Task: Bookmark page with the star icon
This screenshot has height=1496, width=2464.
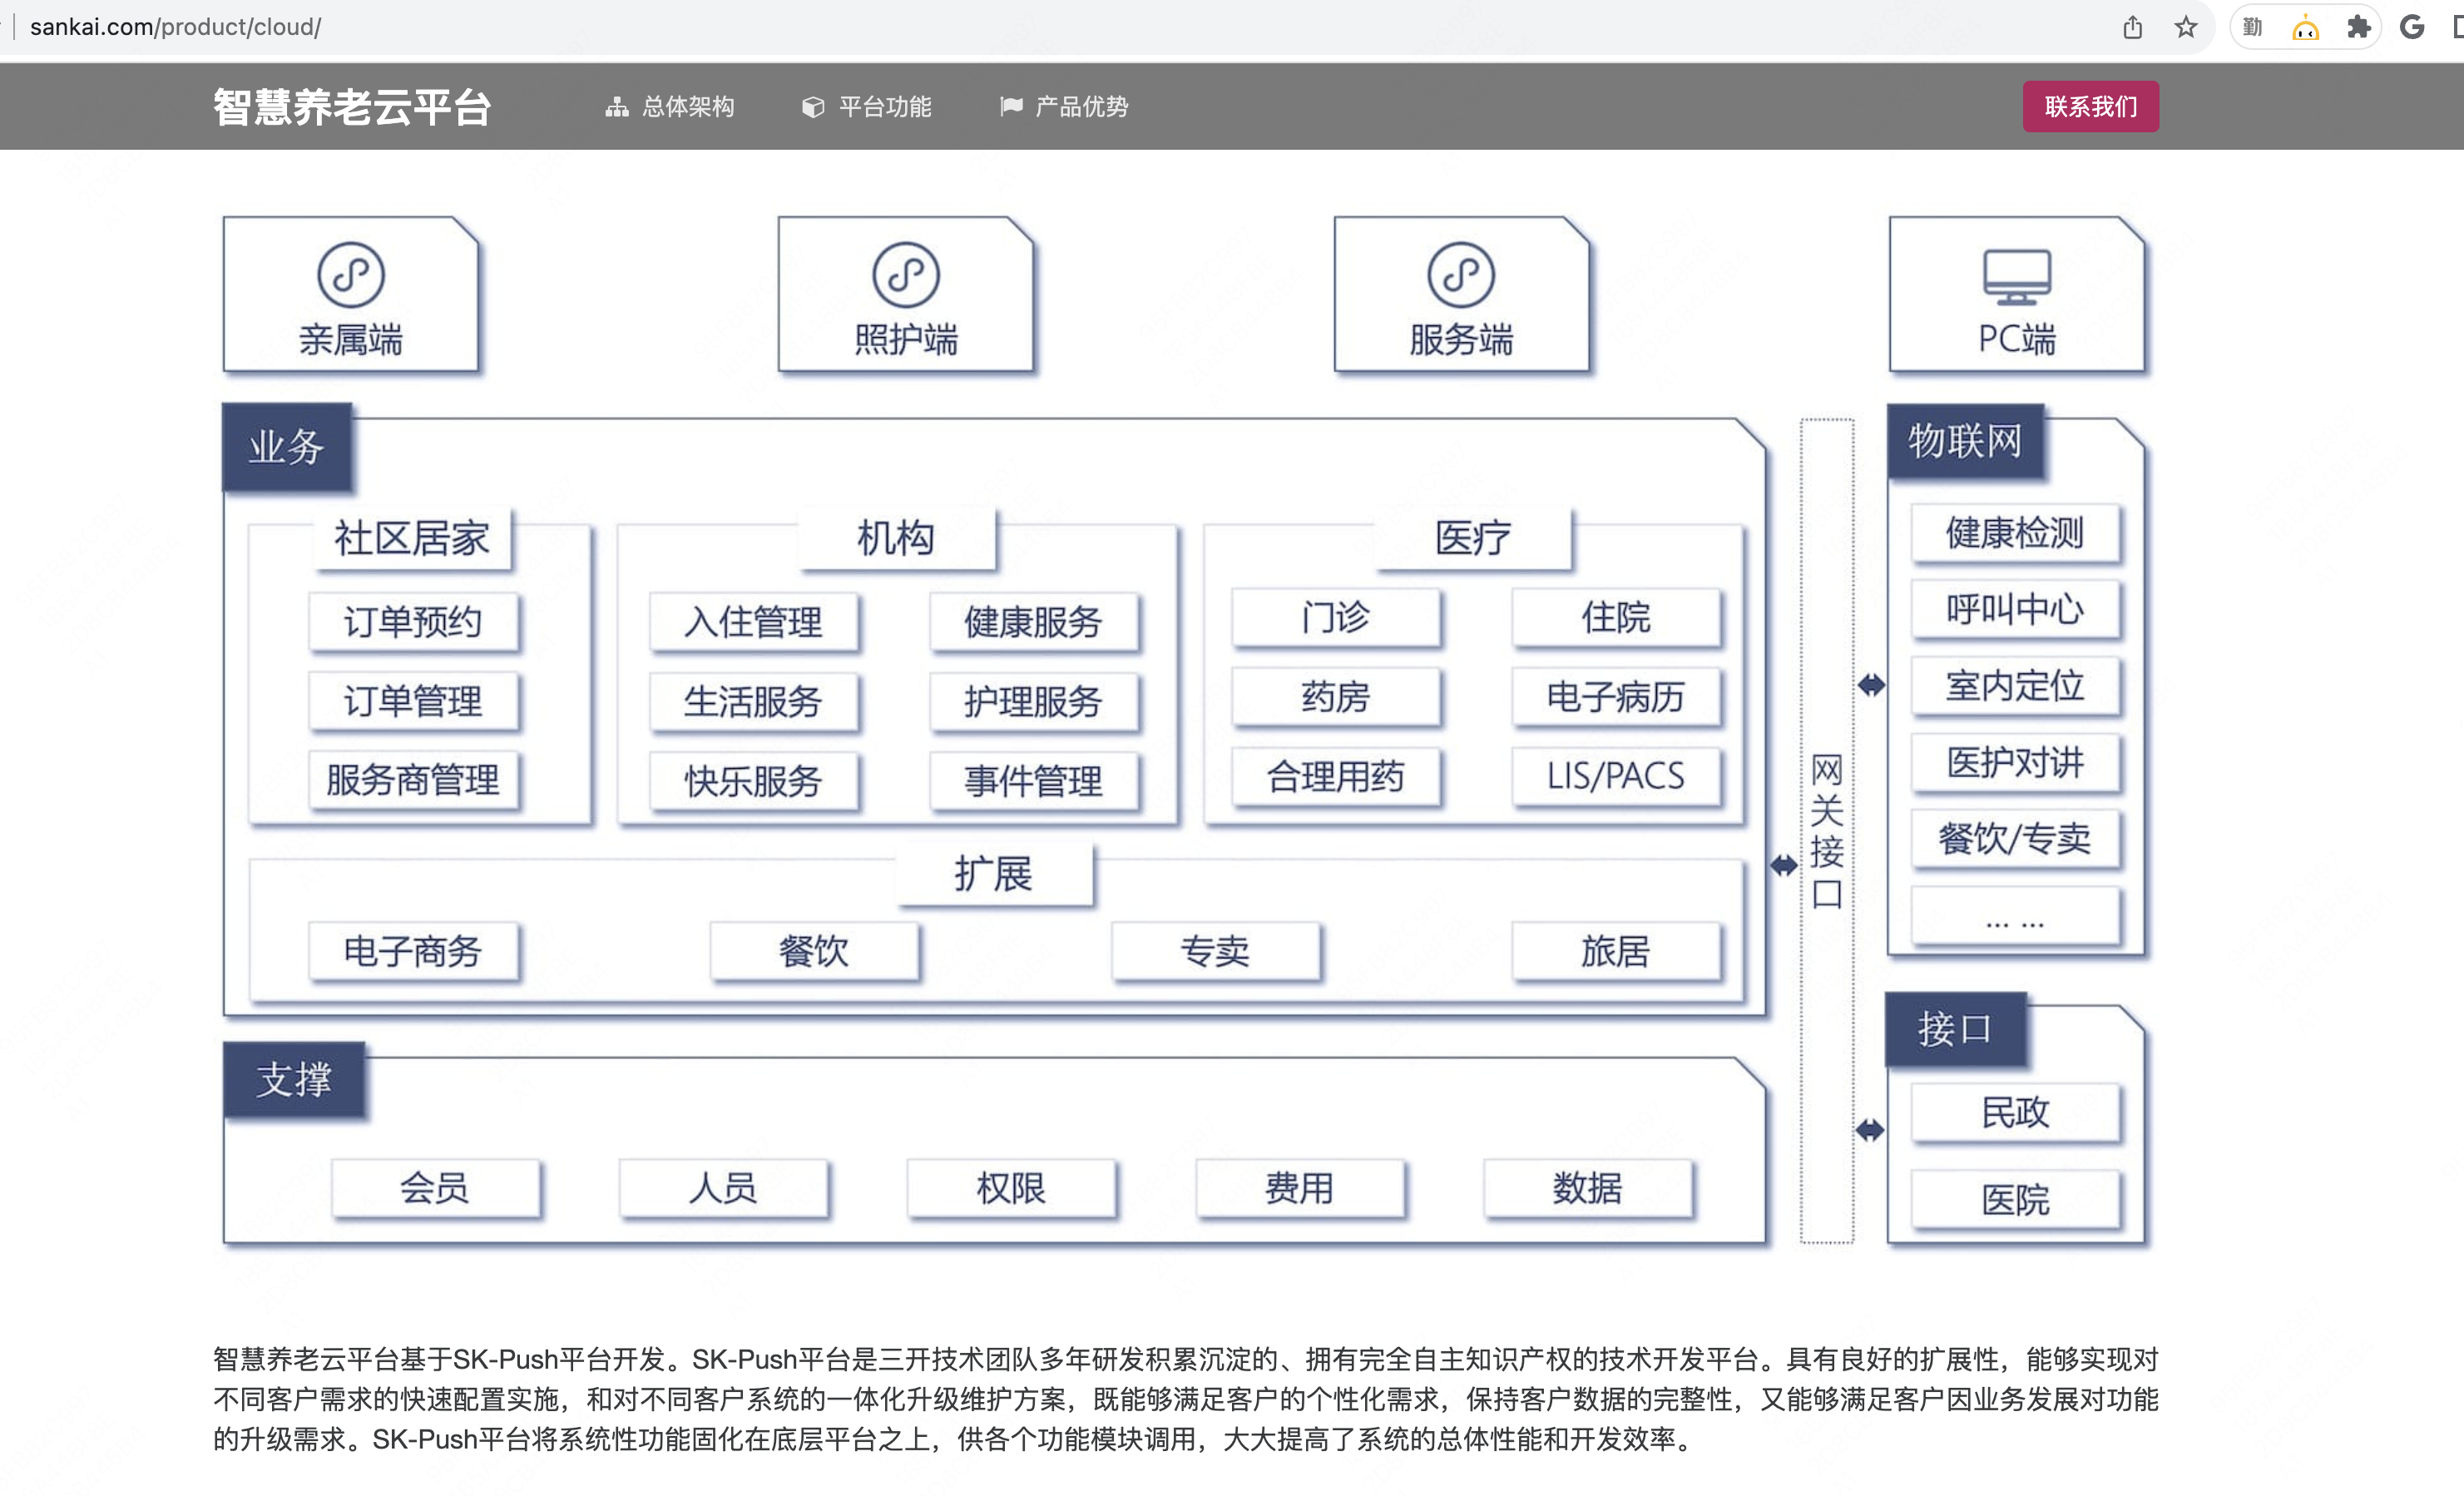Action: point(2185,27)
